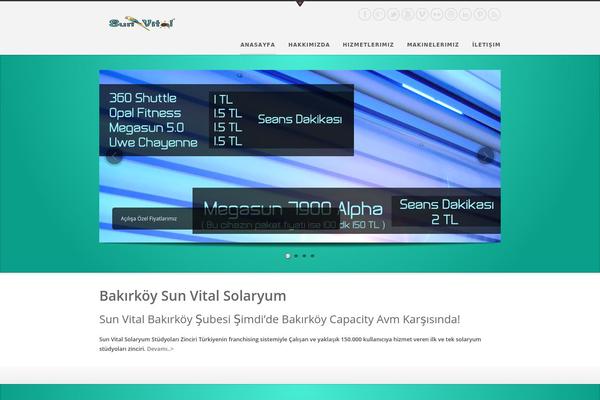Select the third slider pagination dot

(x=304, y=256)
